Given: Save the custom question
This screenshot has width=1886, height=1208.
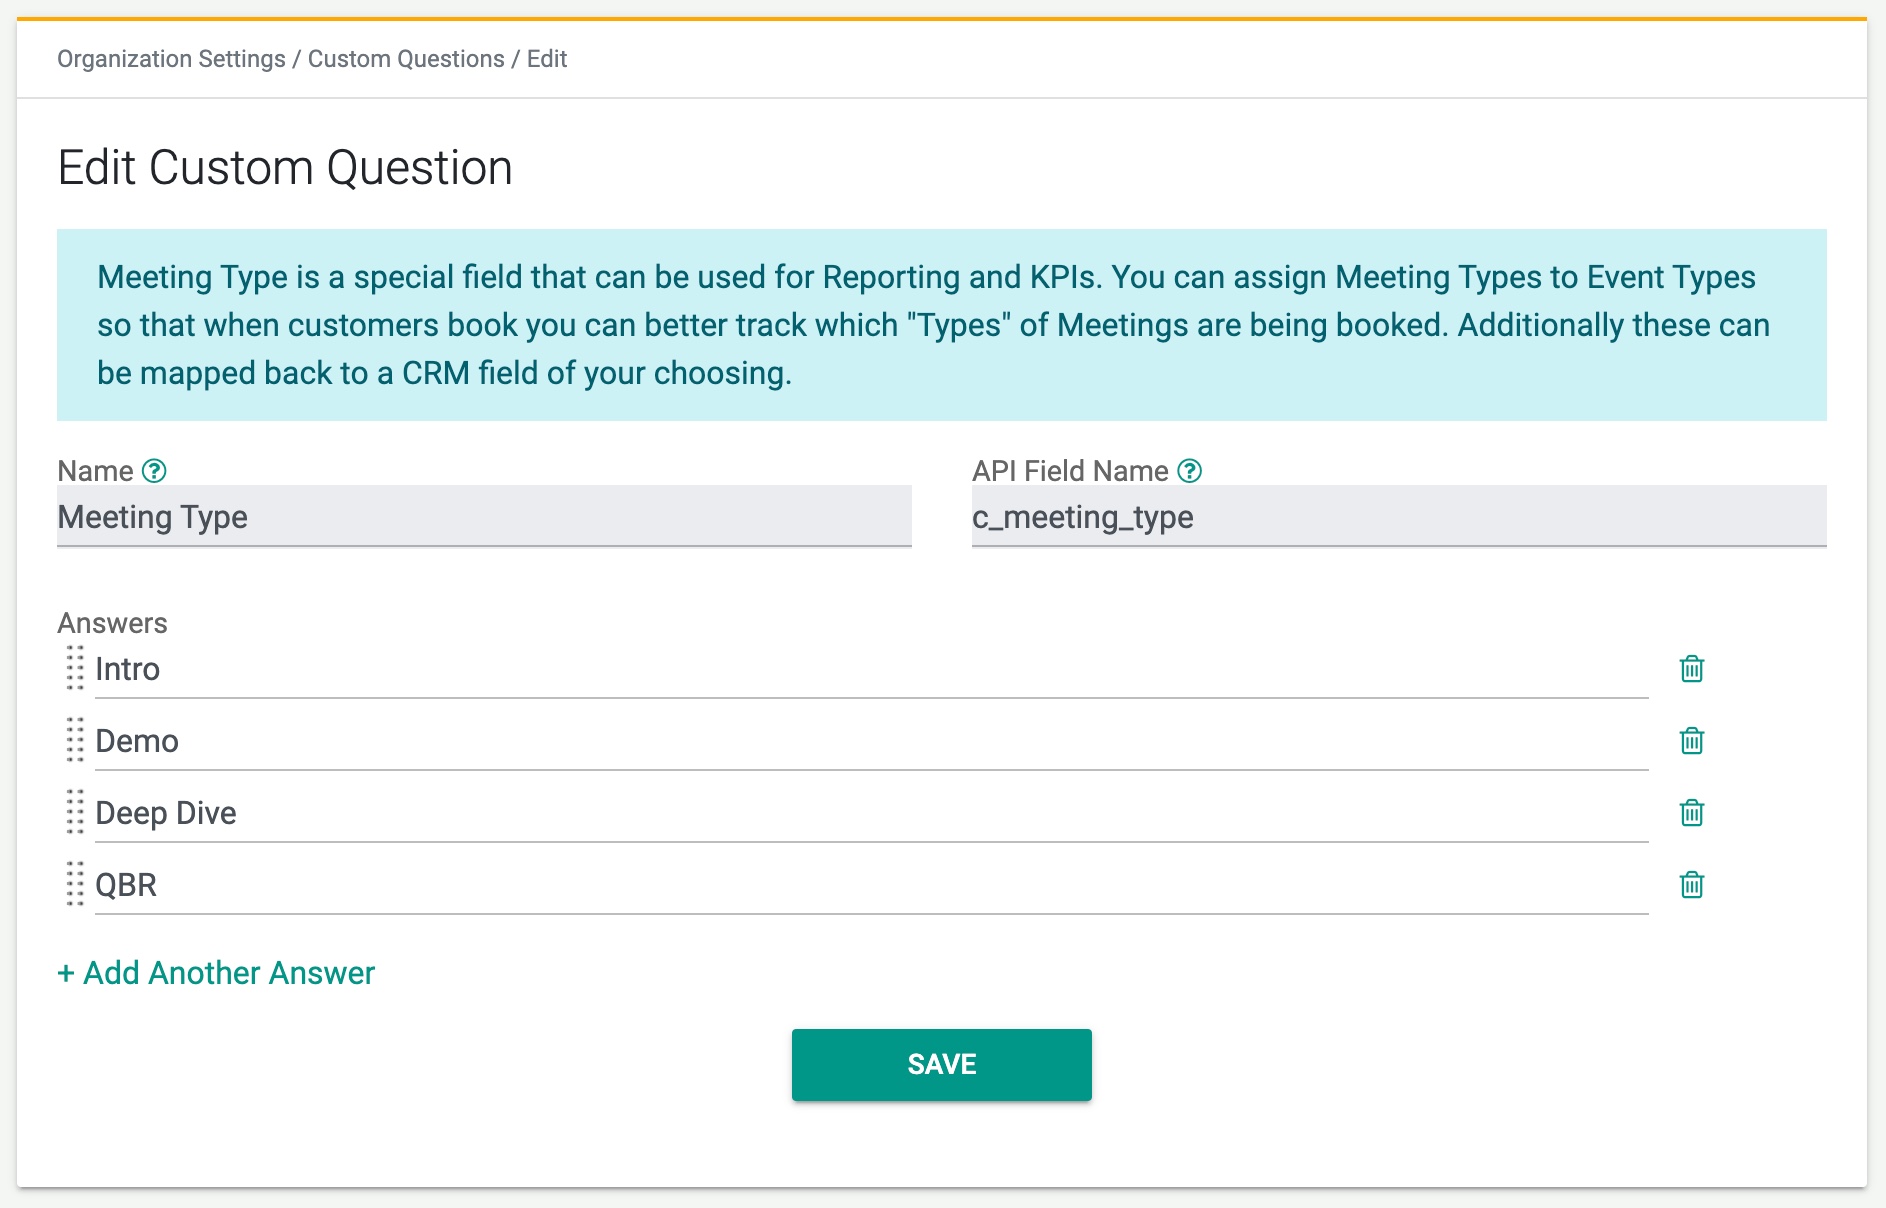Looking at the screenshot, I should click(x=941, y=1064).
